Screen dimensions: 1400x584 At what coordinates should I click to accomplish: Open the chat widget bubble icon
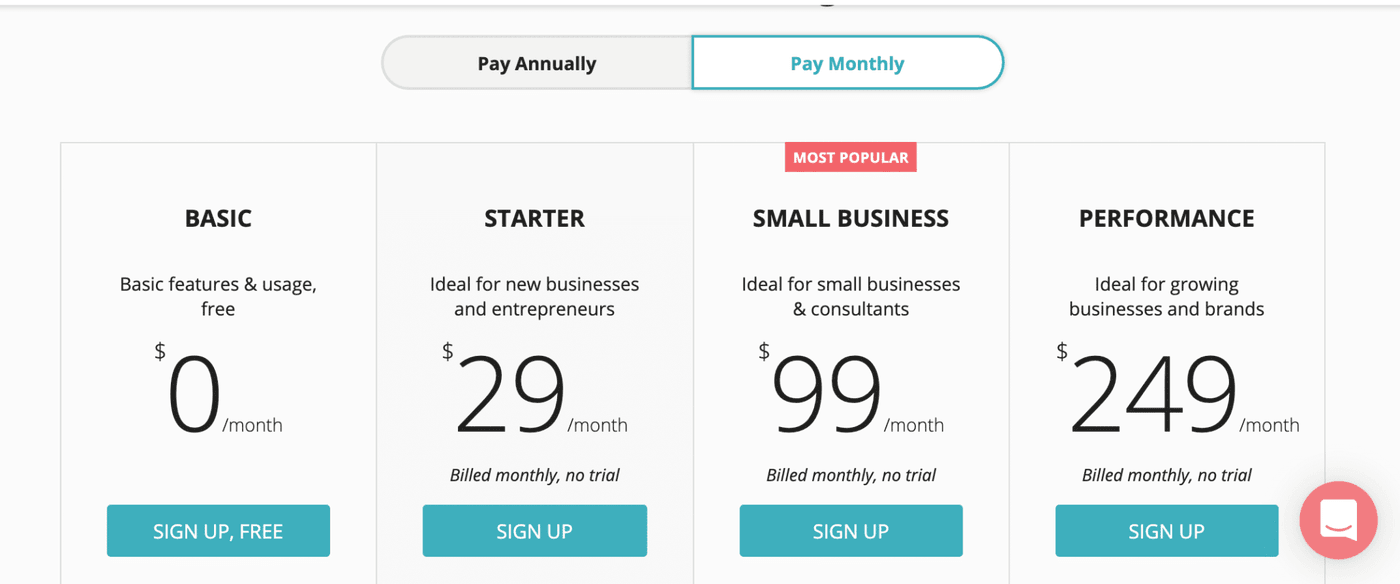click(1338, 520)
